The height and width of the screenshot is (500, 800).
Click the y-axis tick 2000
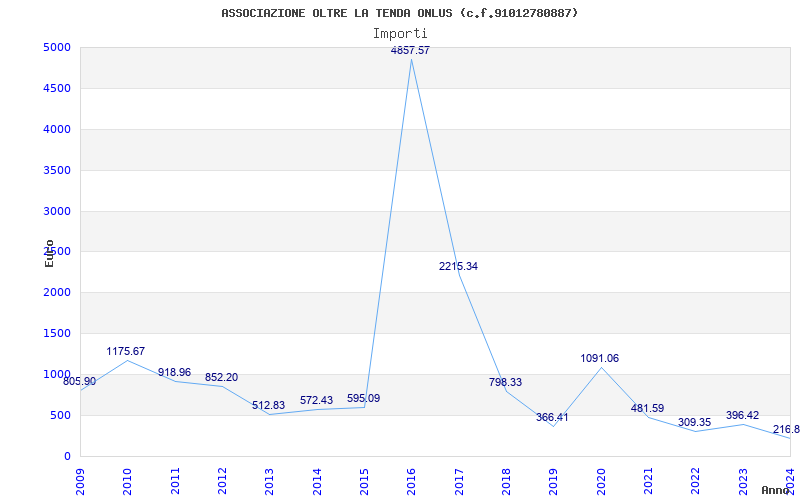pos(57,292)
